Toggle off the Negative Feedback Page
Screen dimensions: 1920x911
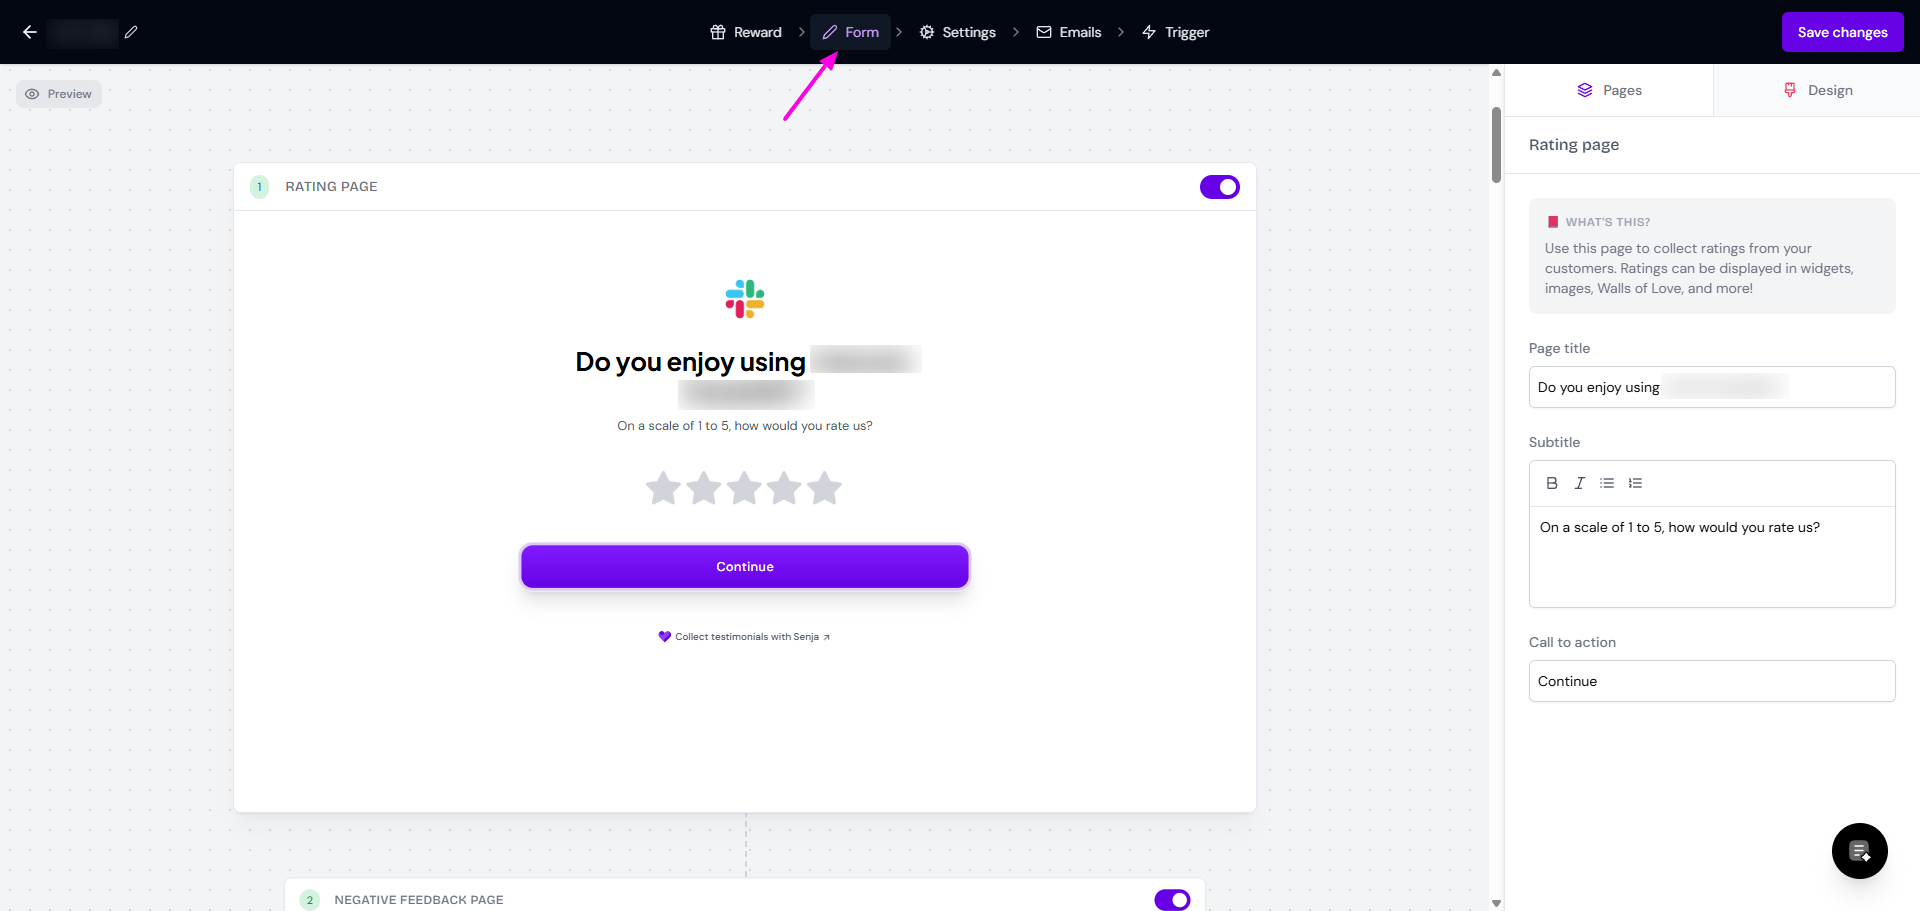pos(1171,900)
